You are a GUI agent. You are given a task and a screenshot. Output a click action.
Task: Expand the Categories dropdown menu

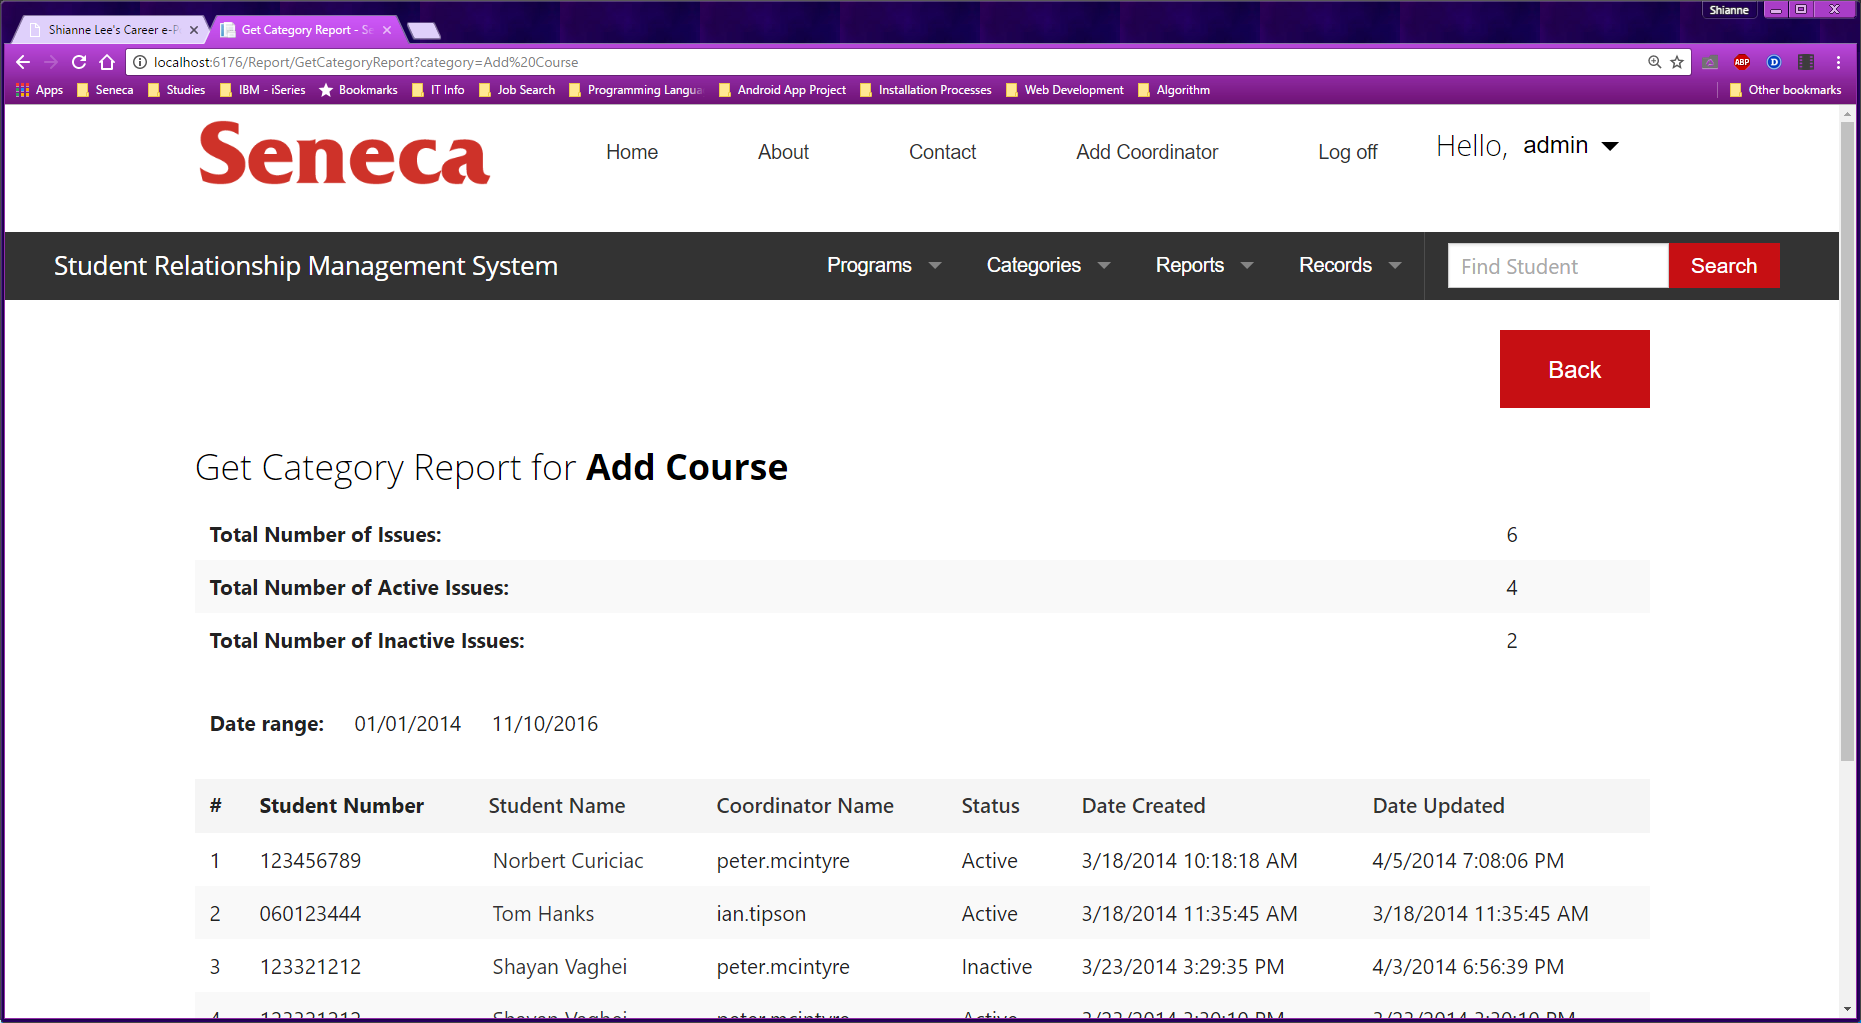pyautogui.click(x=1048, y=265)
